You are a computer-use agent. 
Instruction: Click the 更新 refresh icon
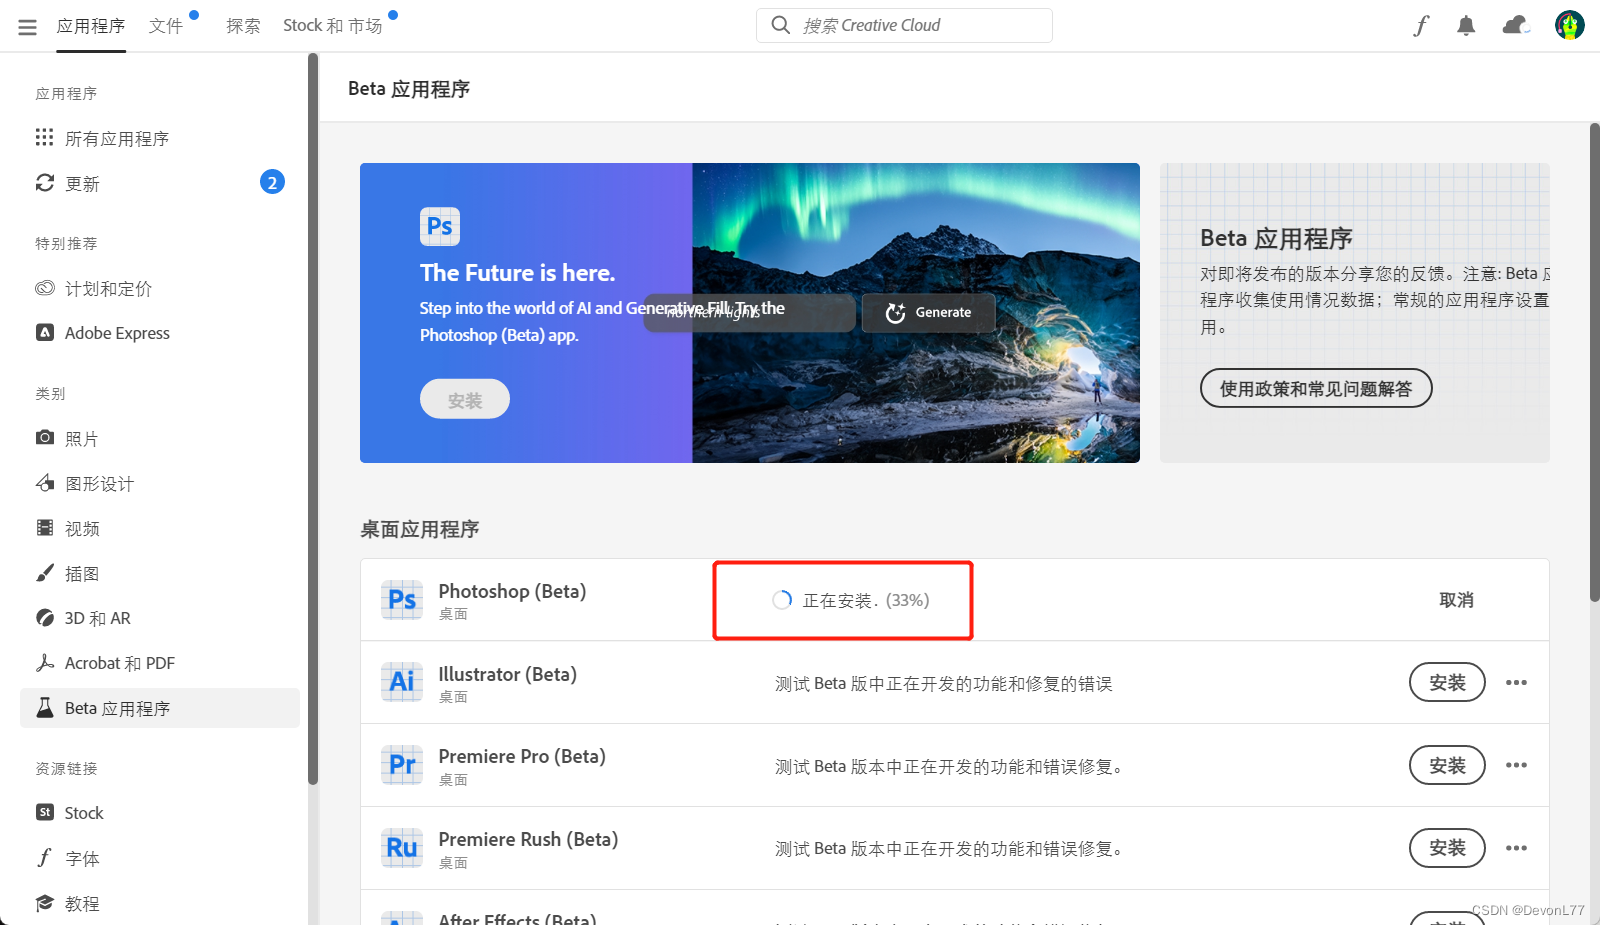click(44, 182)
